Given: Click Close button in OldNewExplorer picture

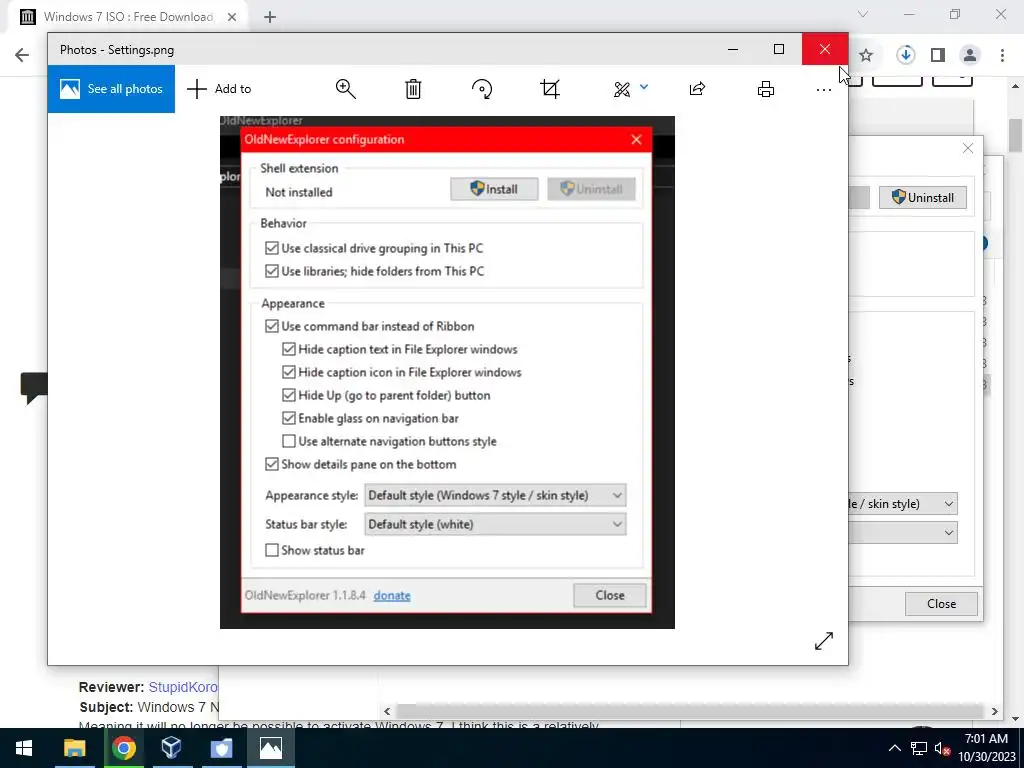Looking at the screenshot, I should coord(610,596).
